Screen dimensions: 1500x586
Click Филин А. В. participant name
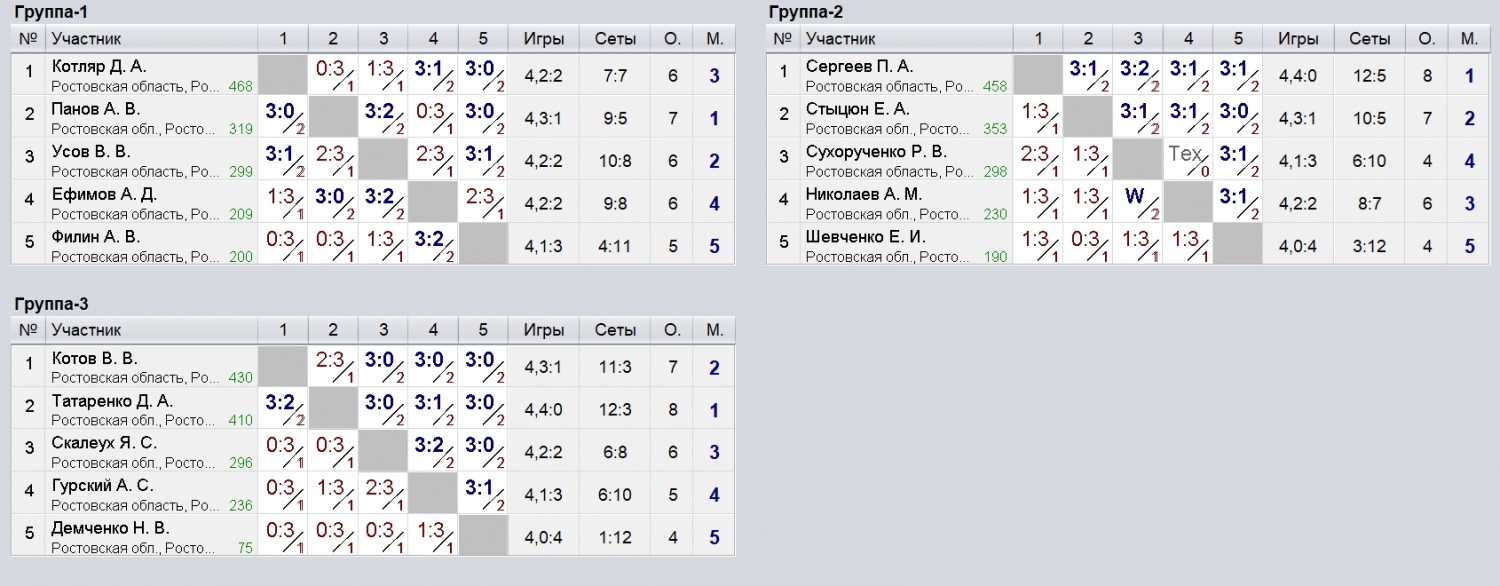pyautogui.click(x=96, y=237)
